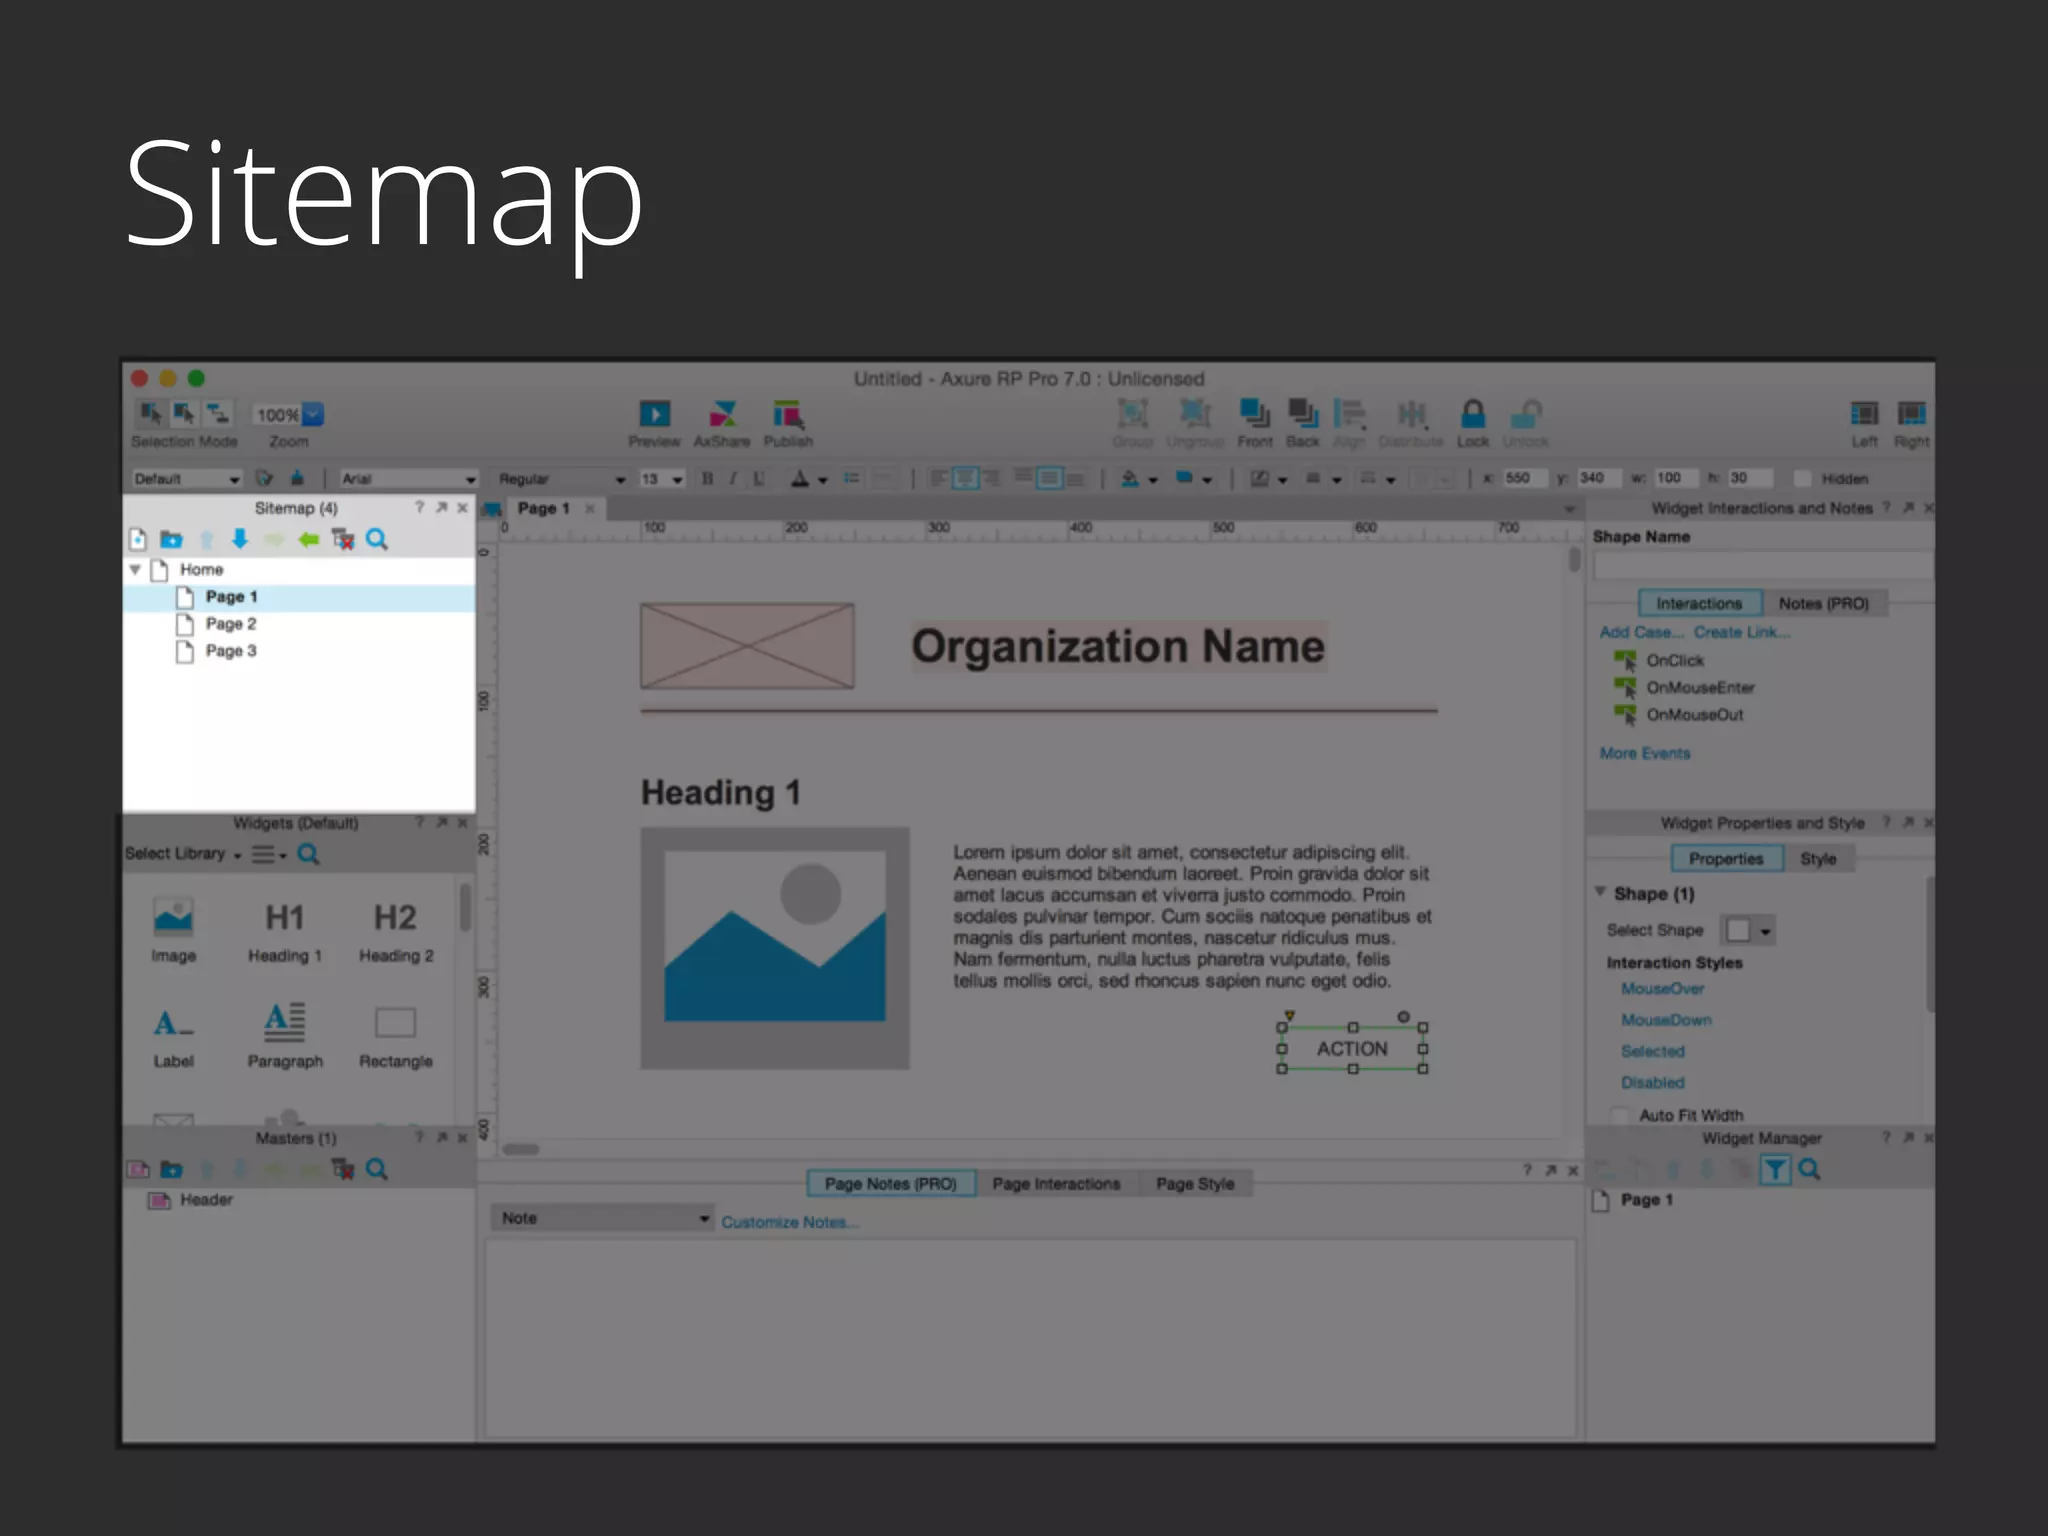Toggle the Hidden checkbox
Viewport: 2048px width, 1536px height.
tap(1803, 479)
